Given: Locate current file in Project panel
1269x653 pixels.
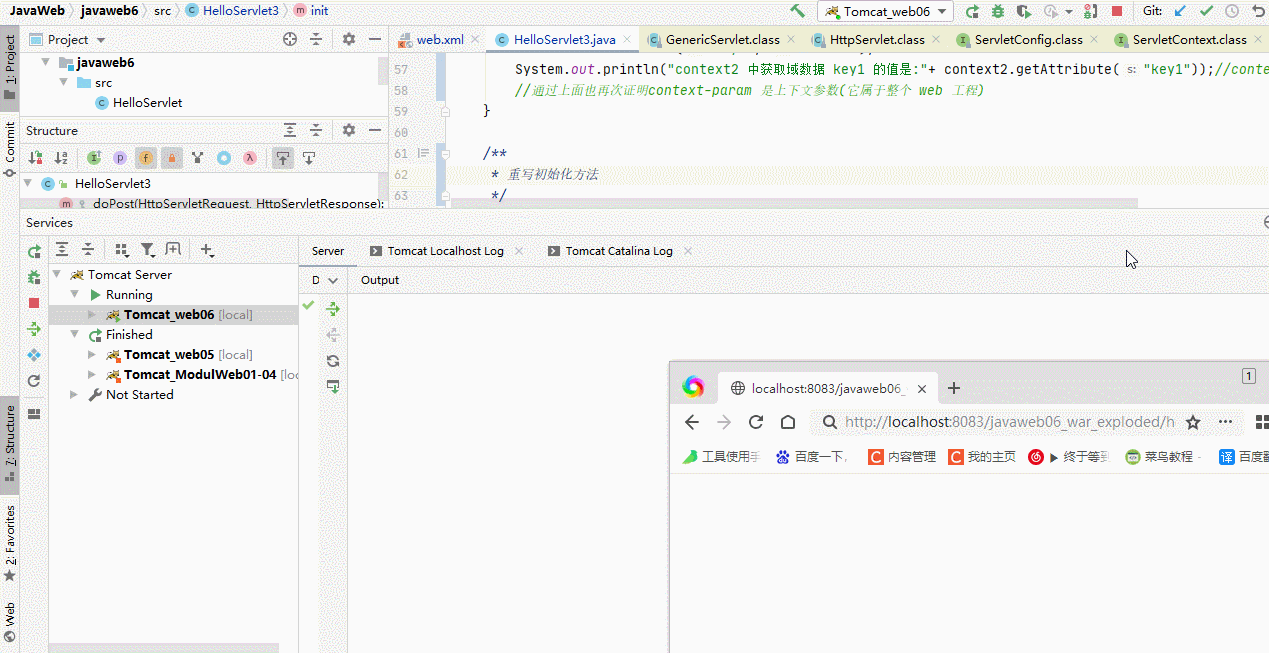Looking at the screenshot, I should point(290,39).
